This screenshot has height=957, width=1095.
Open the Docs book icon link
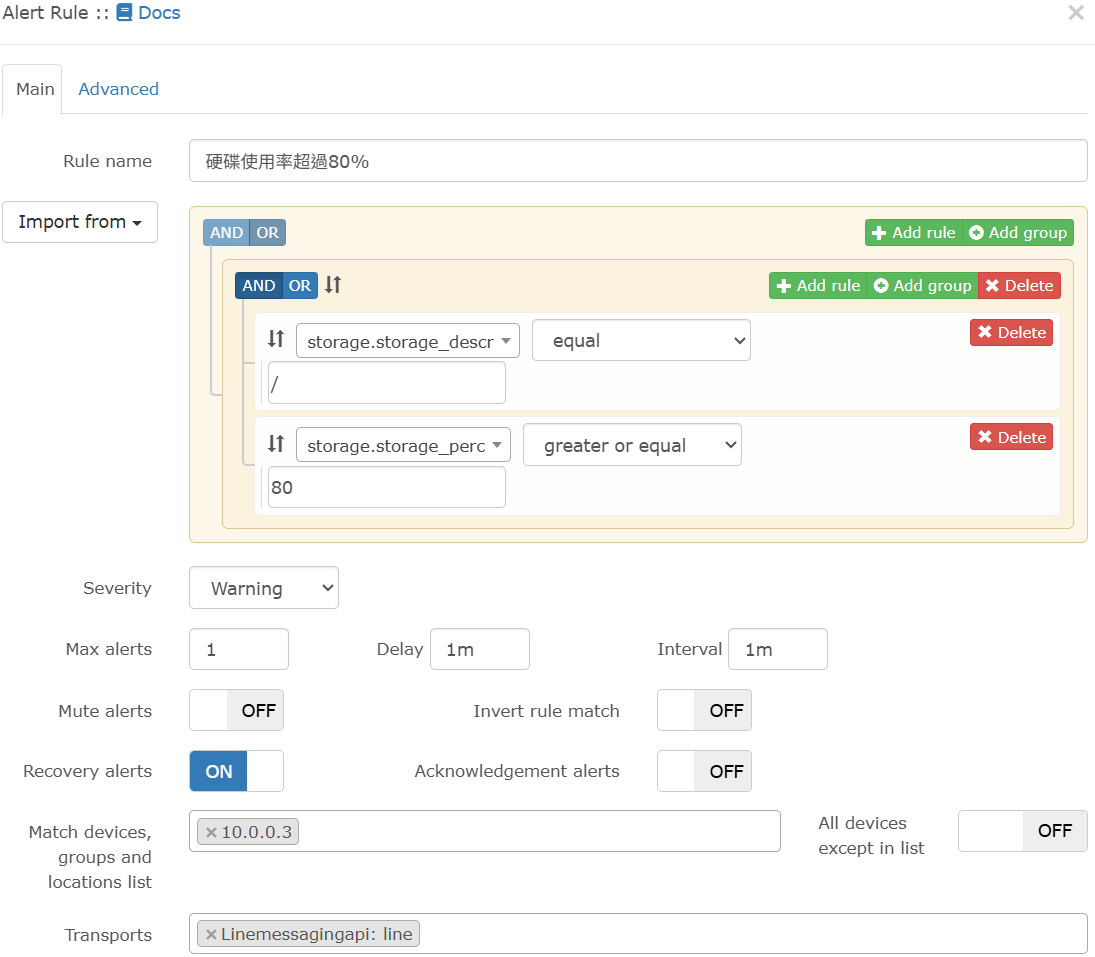coord(125,13)
